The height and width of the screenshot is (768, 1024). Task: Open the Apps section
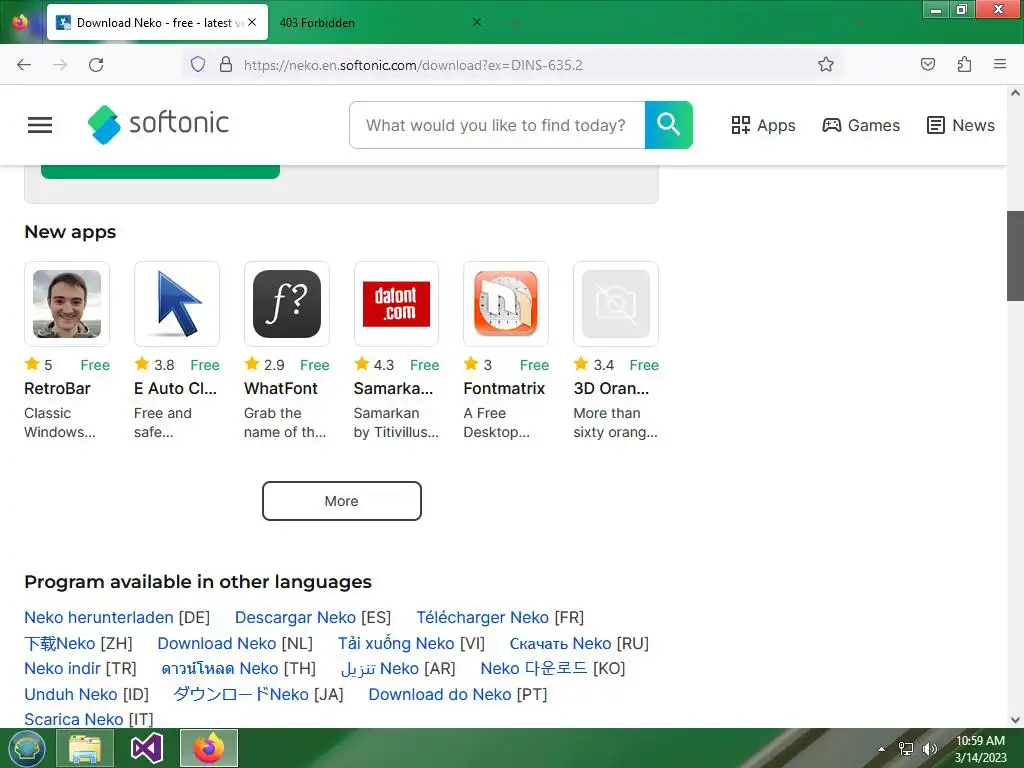(x=763, y=125)
